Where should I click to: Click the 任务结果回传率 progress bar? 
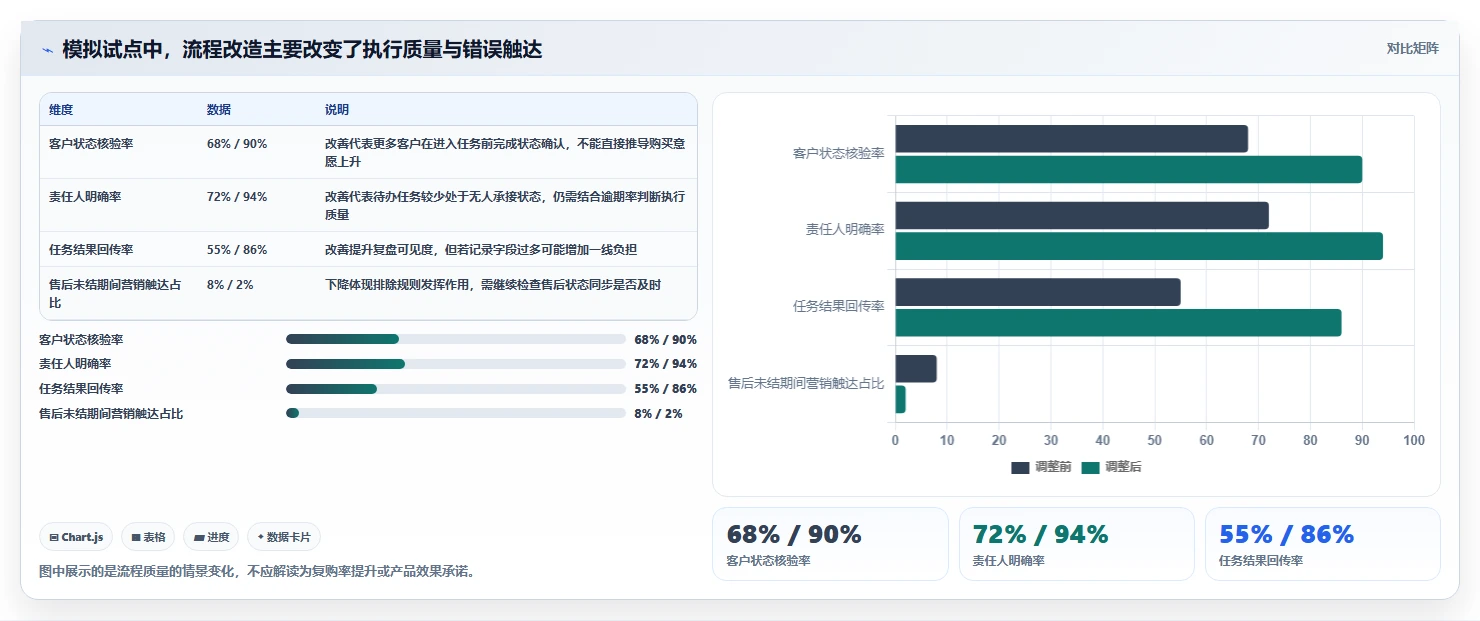coord(455,389)
